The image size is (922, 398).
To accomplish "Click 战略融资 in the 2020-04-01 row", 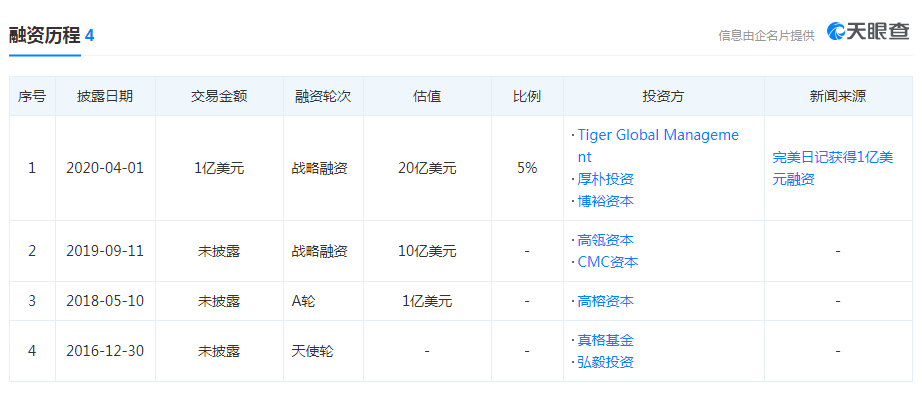I will [319, 168].
